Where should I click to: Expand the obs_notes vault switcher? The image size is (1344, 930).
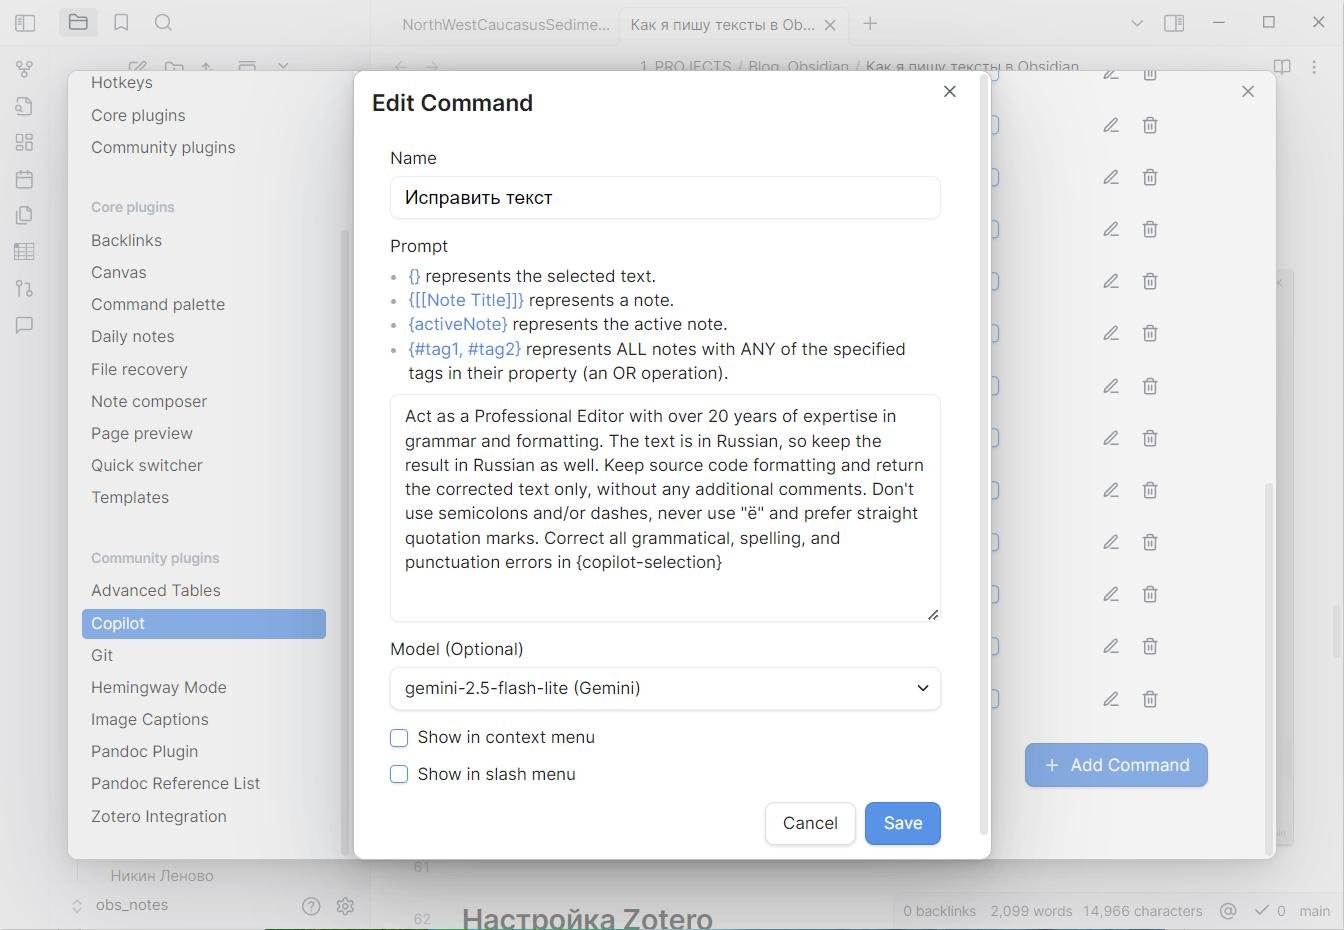coord(77,906)
